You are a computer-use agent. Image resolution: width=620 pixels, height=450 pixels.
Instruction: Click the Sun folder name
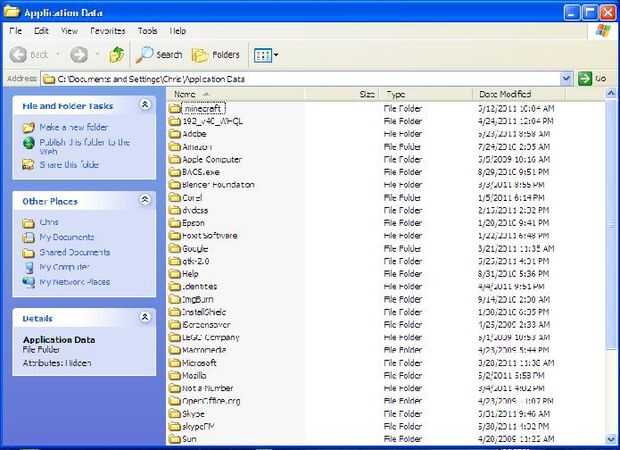click(x=189, y=439)
